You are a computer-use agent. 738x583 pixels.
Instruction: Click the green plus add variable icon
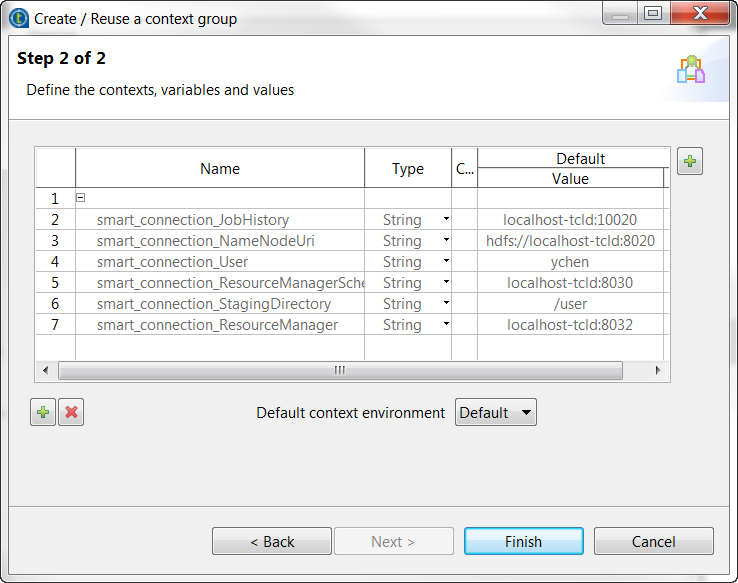[x=43, y=413]
